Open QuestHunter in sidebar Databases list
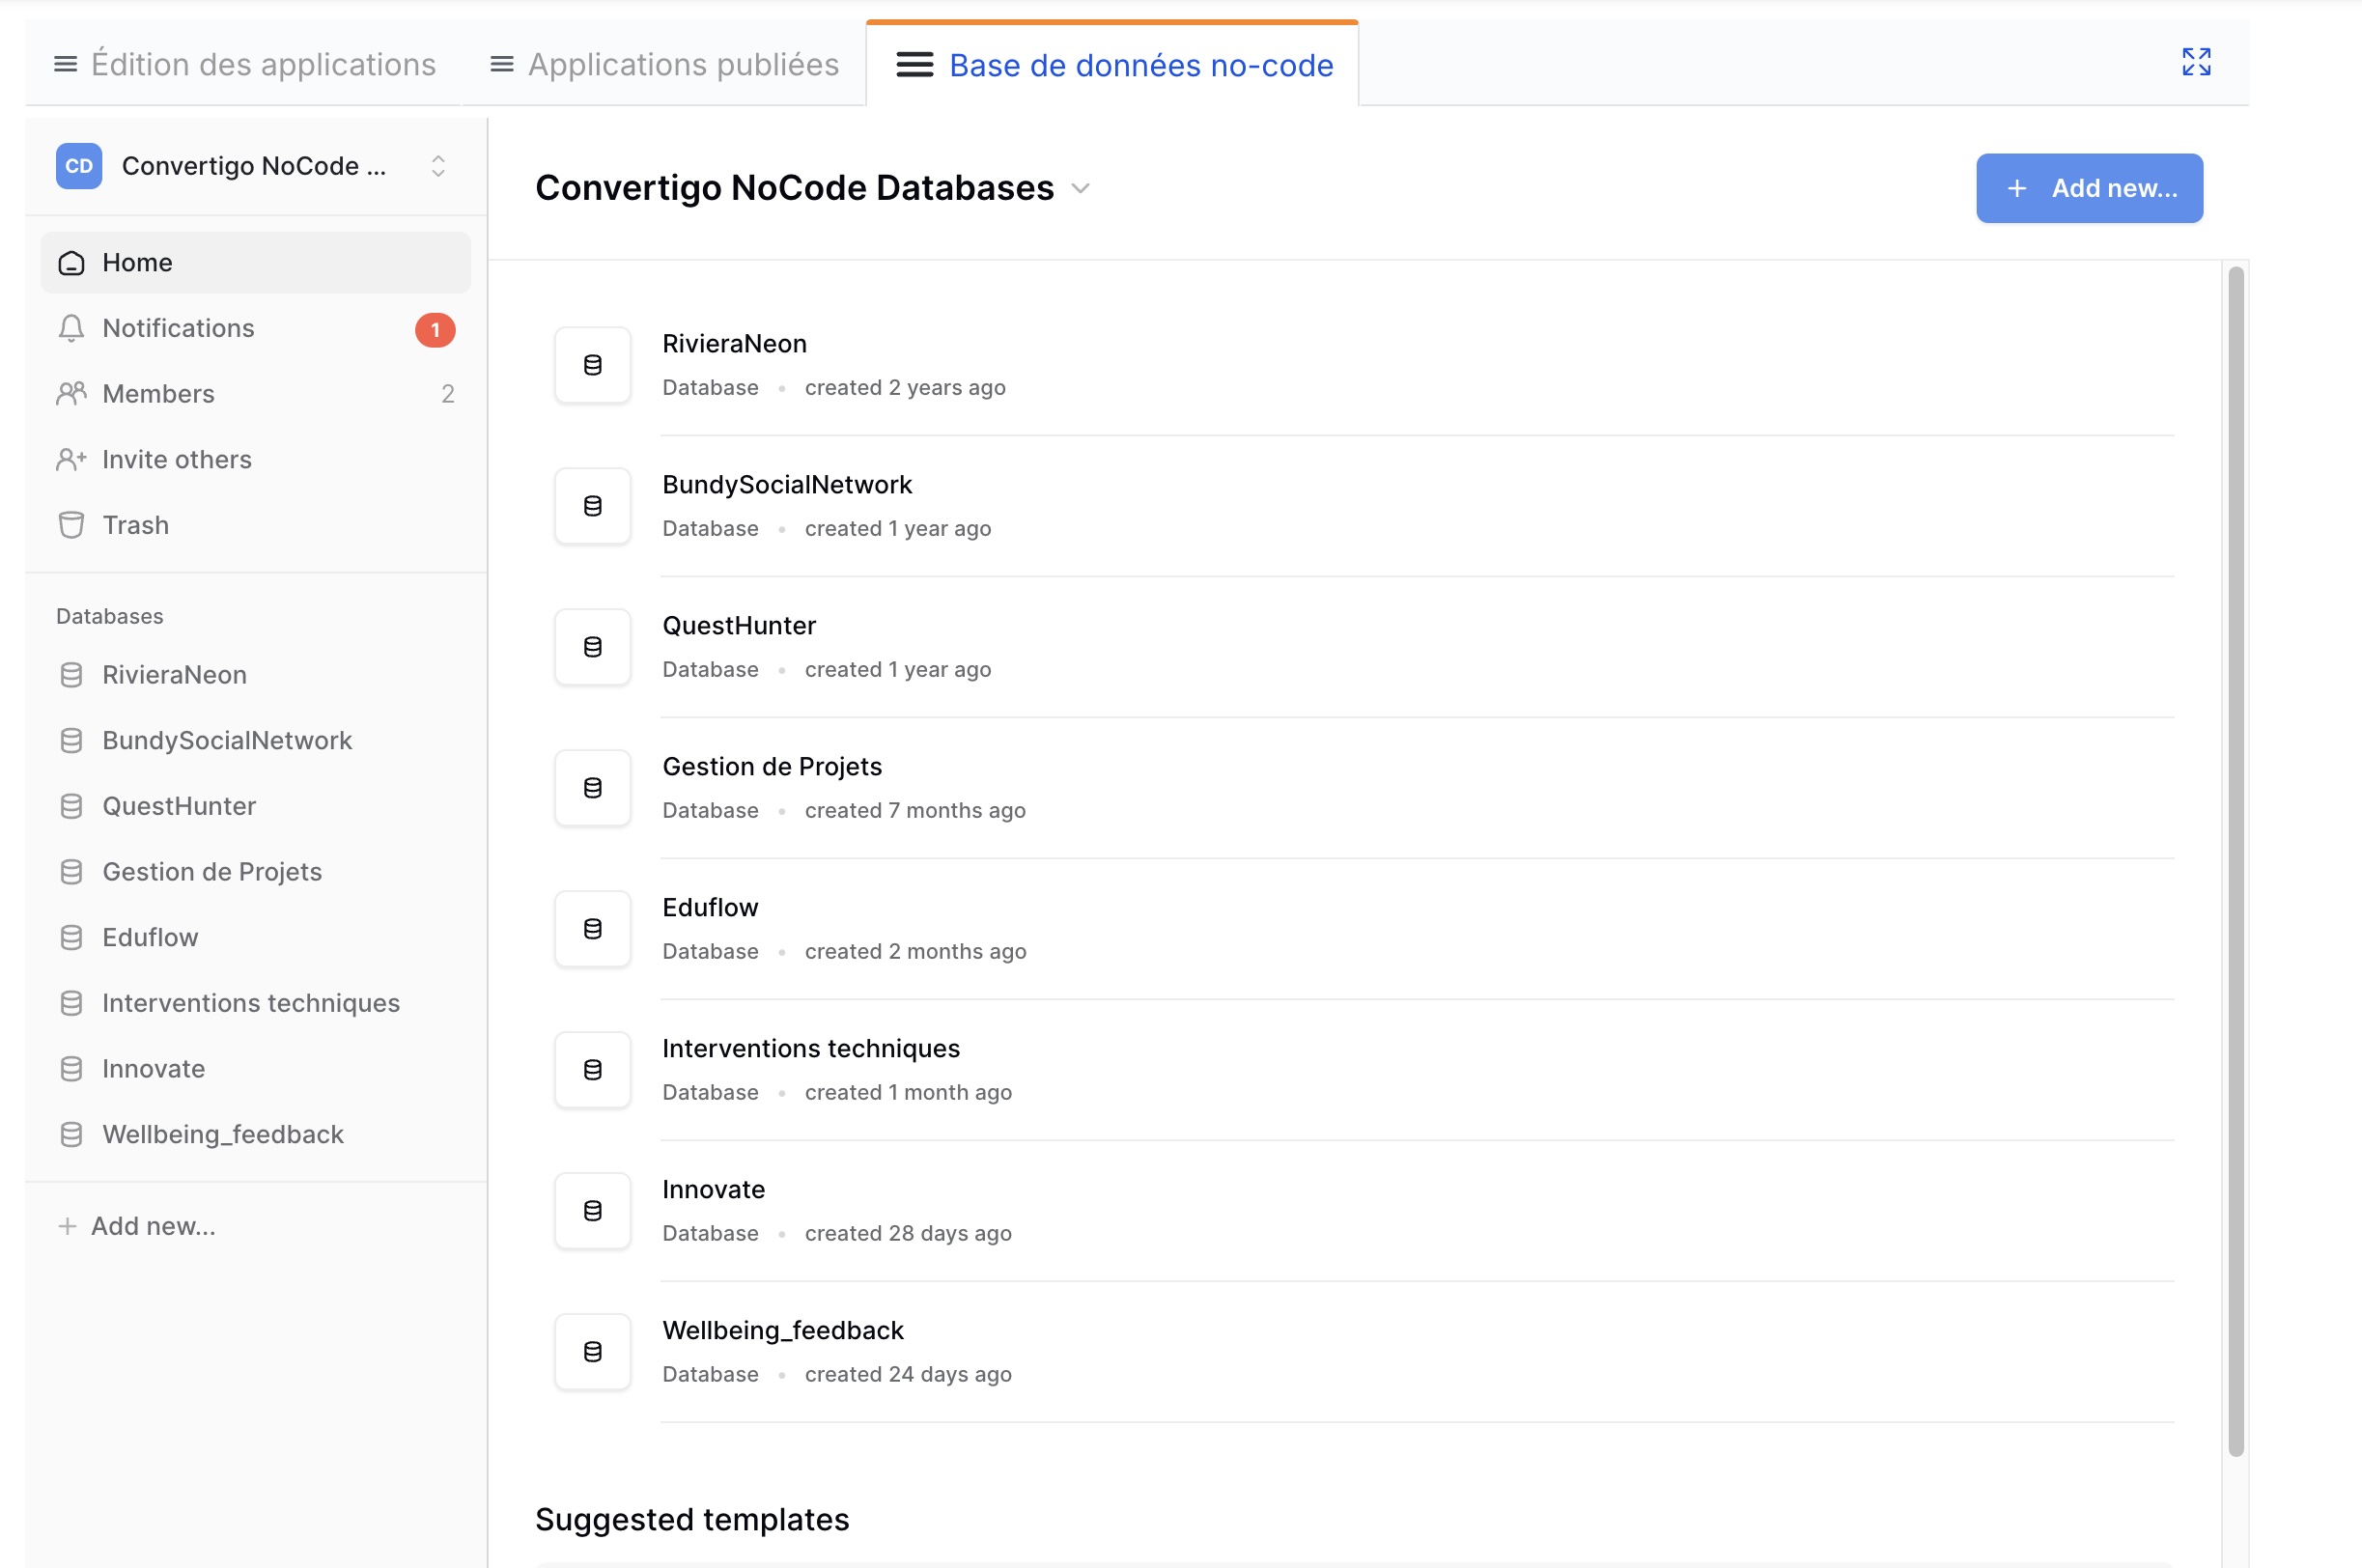Screen dimensions: 2362x1568 pos(256,806)
